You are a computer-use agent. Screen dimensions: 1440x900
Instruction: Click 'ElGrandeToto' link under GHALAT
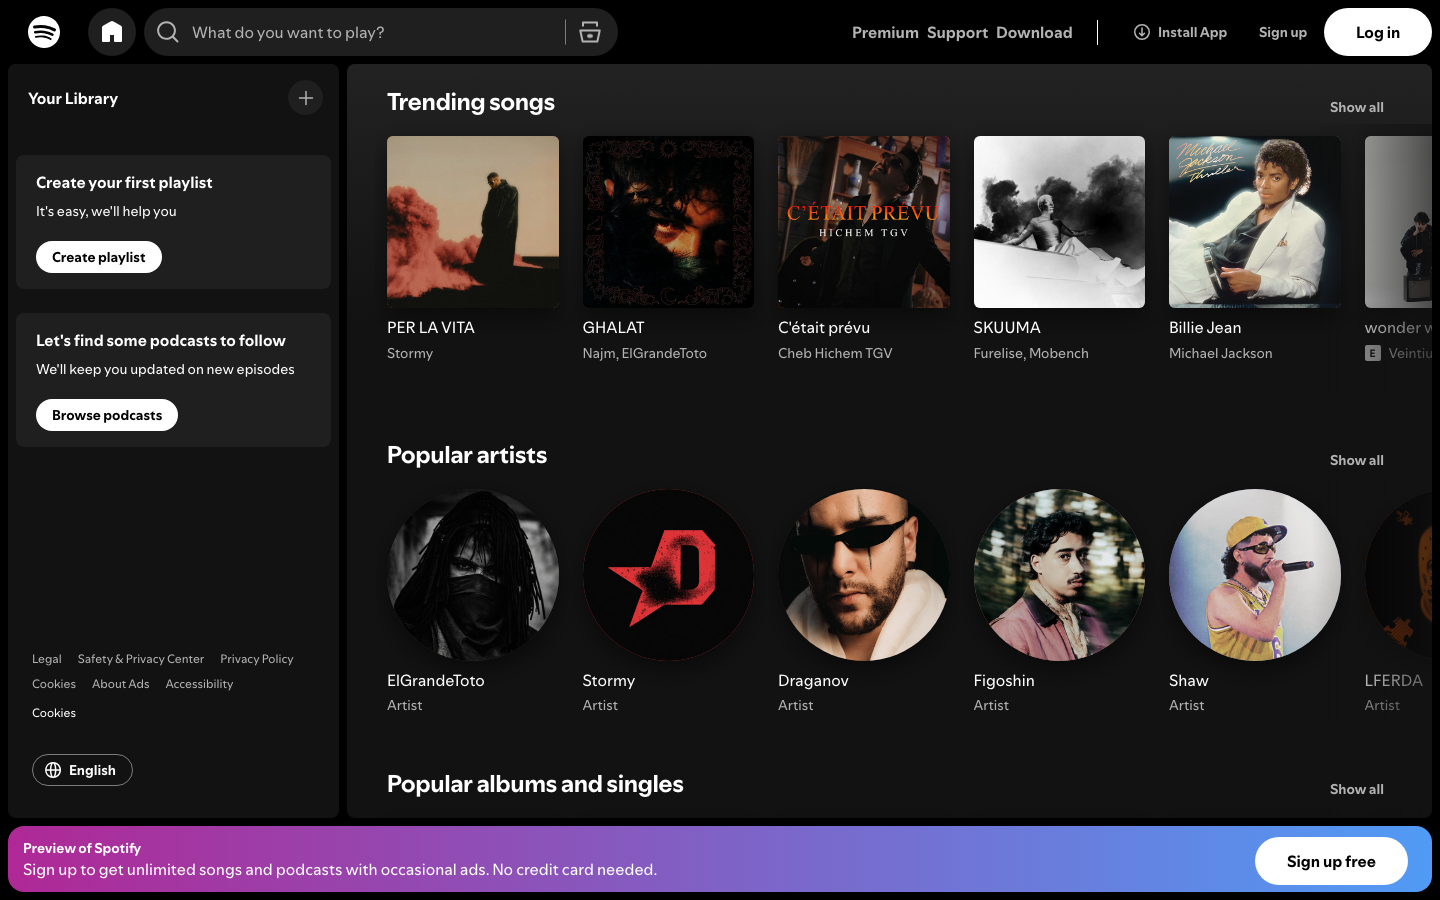tap(664, 353)
